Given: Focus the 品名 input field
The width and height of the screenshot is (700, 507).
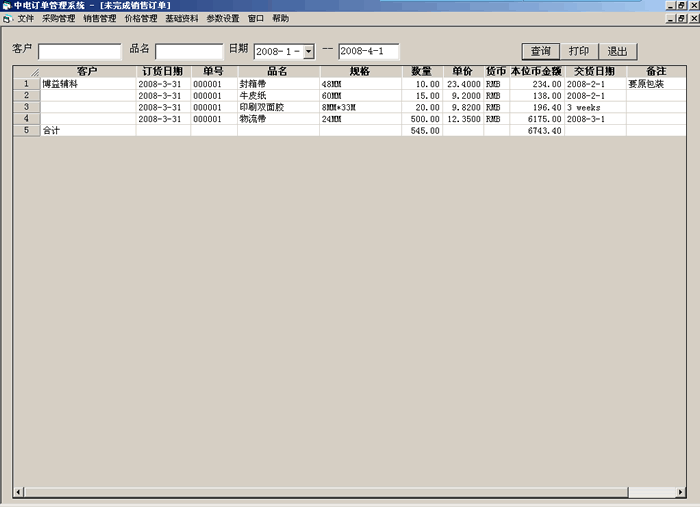Looking at the screenshot, I should pos(189,51).
